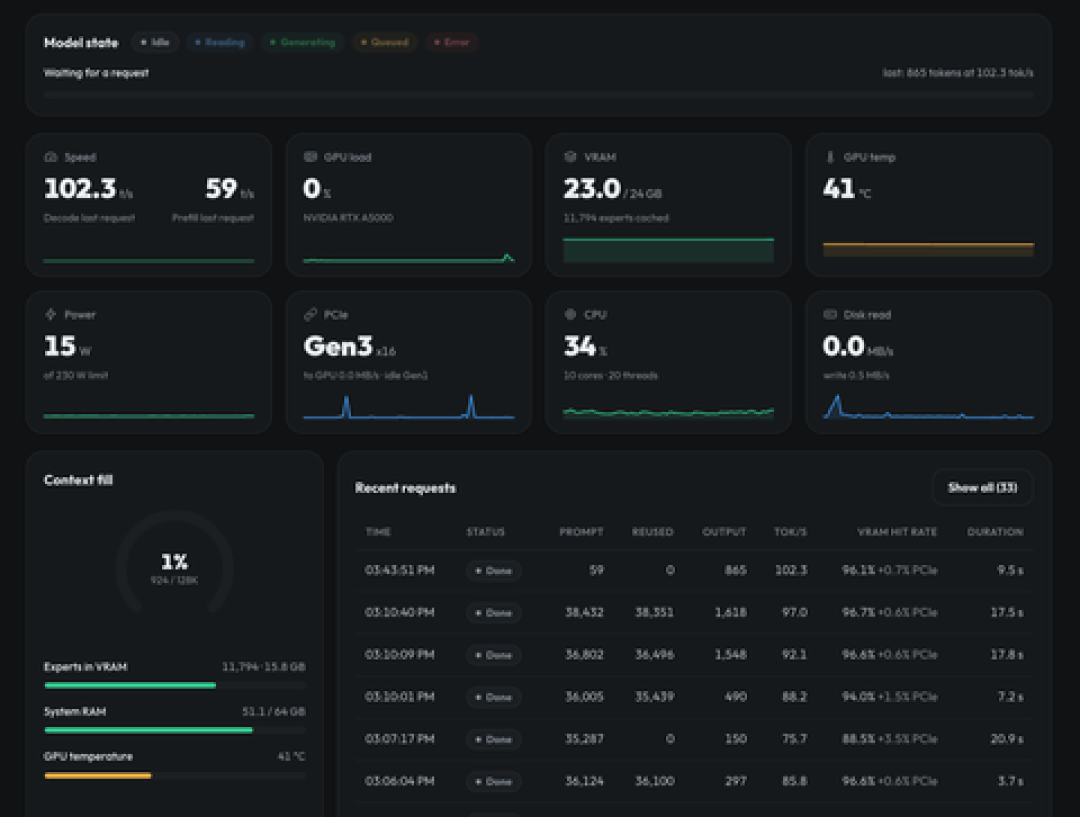Image resolution: width=1080 pixels, height=817 pixels.
Task: Click the Disk read sparkline chart
Action: (928, 406)
